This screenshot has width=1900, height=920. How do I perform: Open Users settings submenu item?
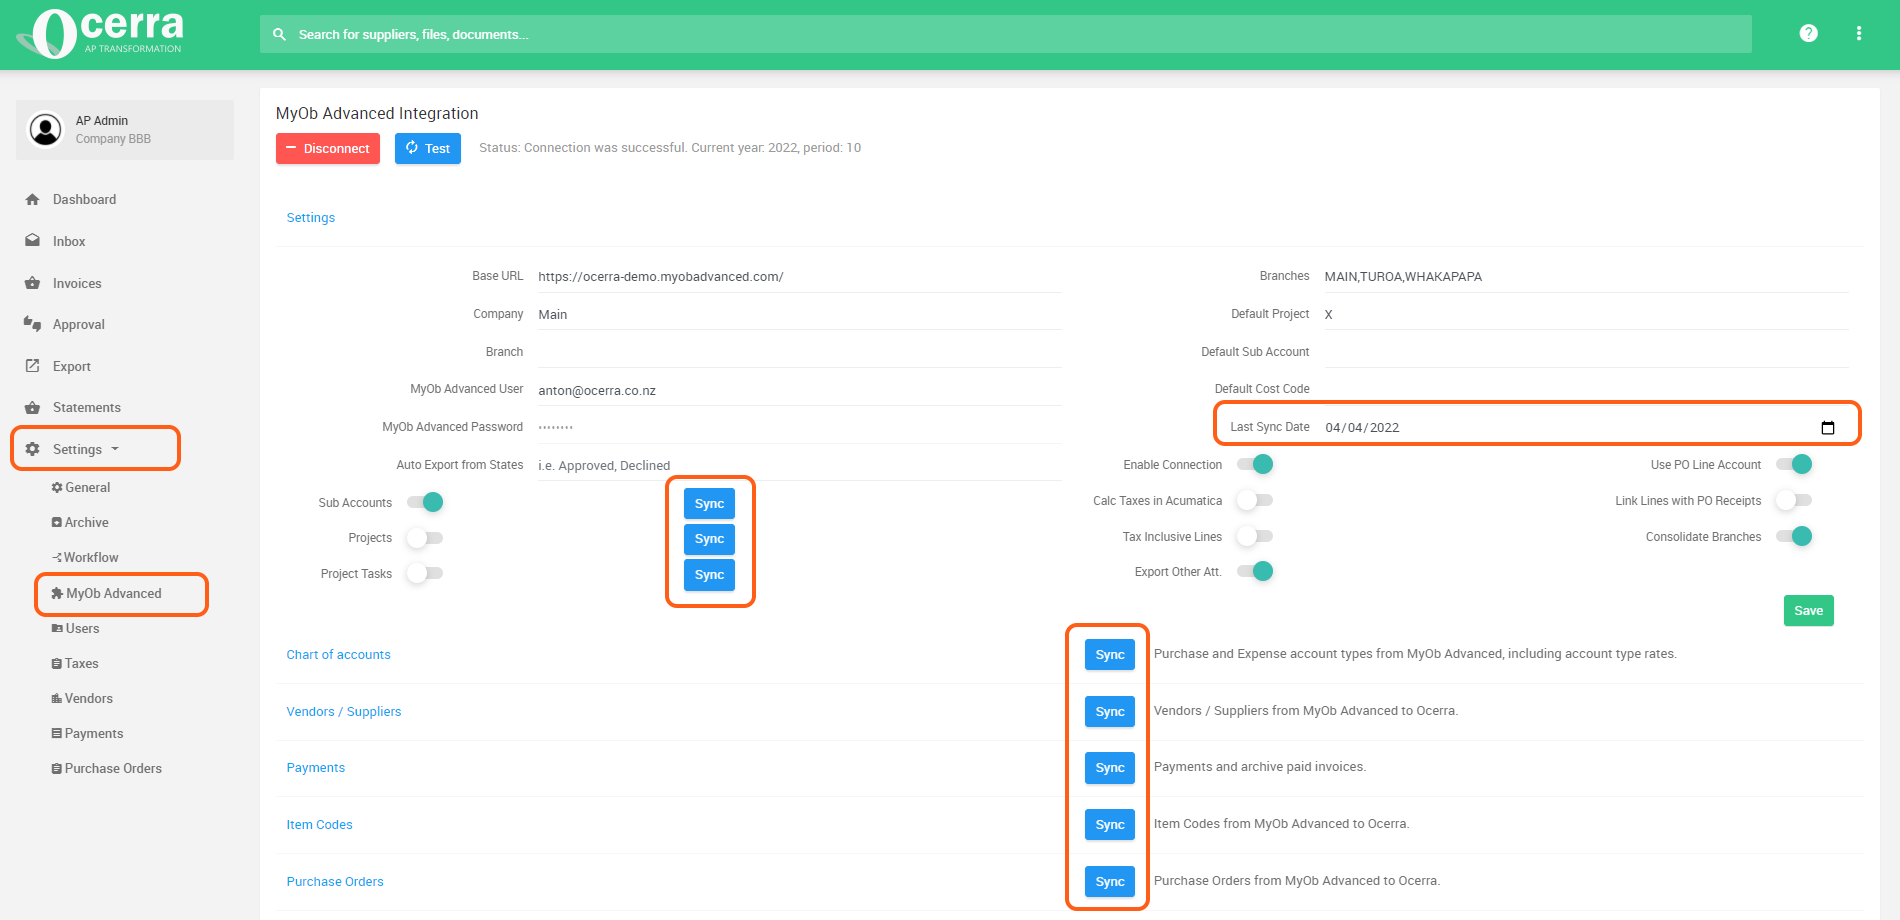point(75,628)
